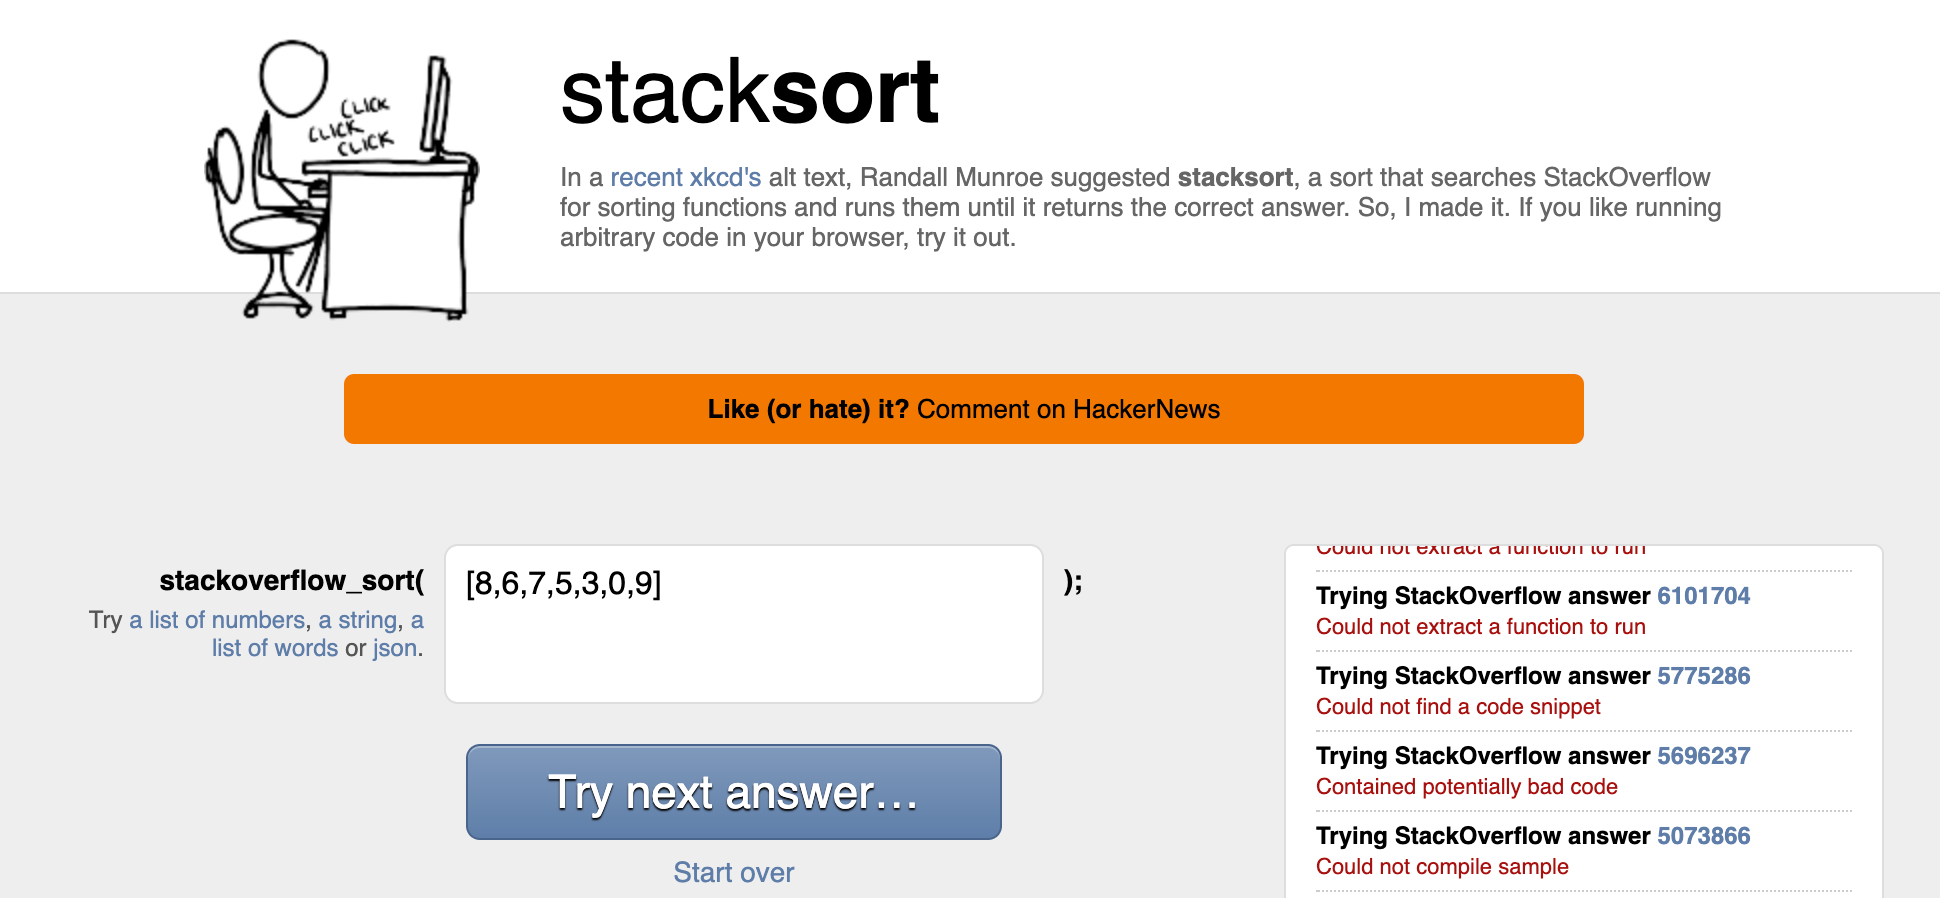Click the stacksort page title
1940x898 pixels.
(x=749, y=93)
